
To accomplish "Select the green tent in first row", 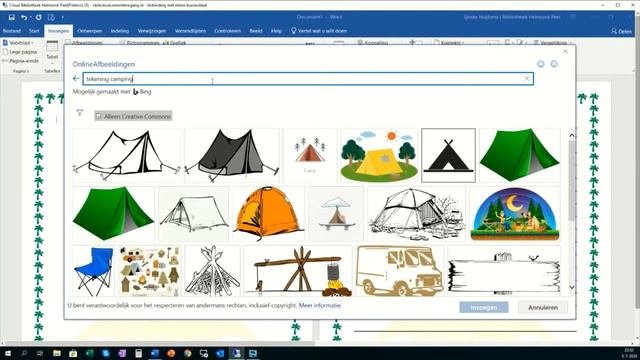I will click(519, 155).
